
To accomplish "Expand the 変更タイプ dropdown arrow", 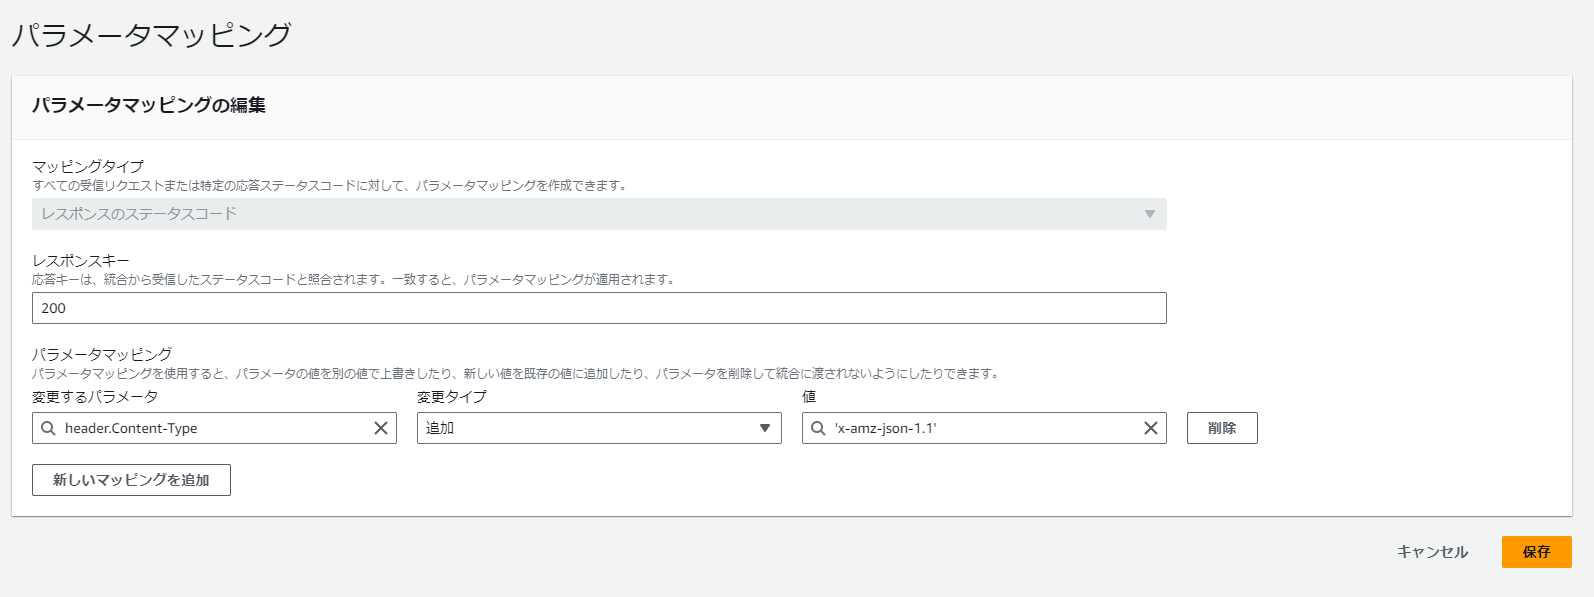I will [765, 428].
